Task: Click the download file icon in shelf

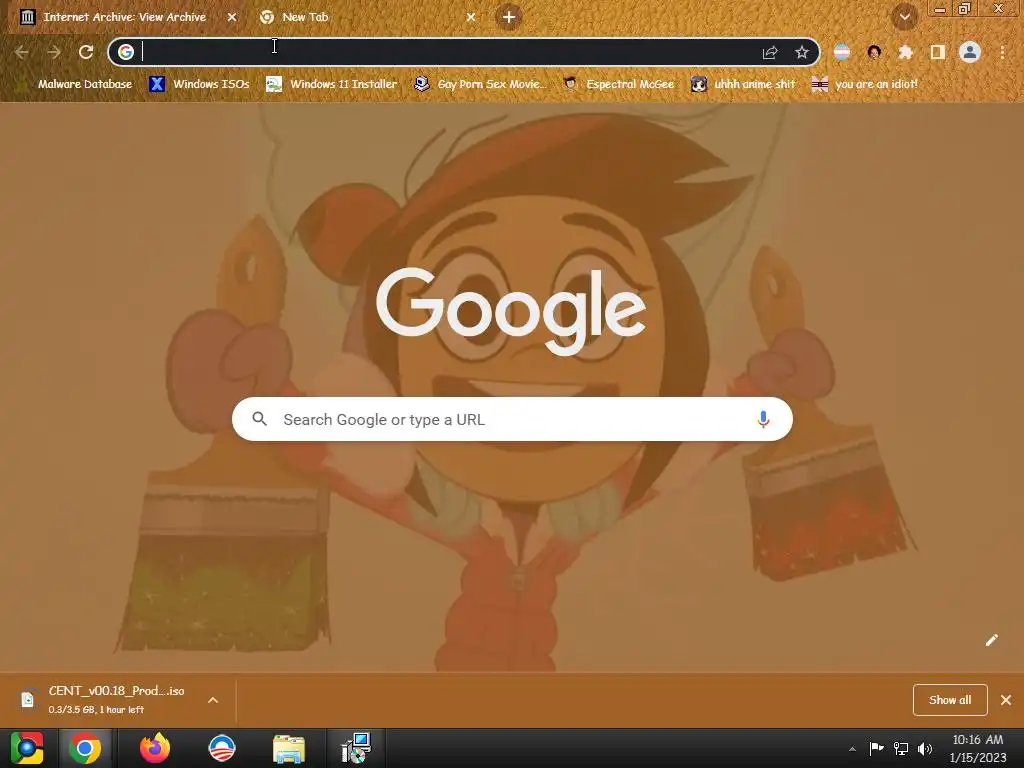Action: pyautogui.click(x=28, y=699)
